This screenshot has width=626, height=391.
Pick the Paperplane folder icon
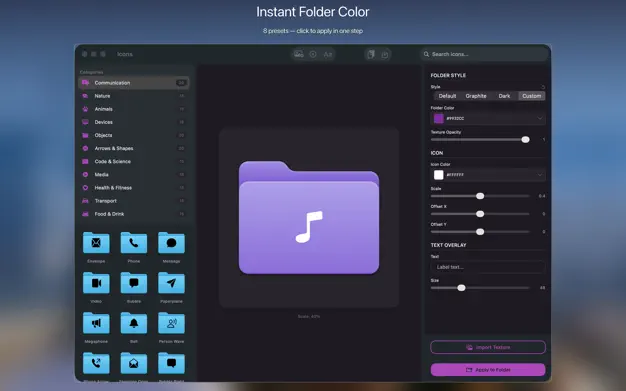coord(171,283)
